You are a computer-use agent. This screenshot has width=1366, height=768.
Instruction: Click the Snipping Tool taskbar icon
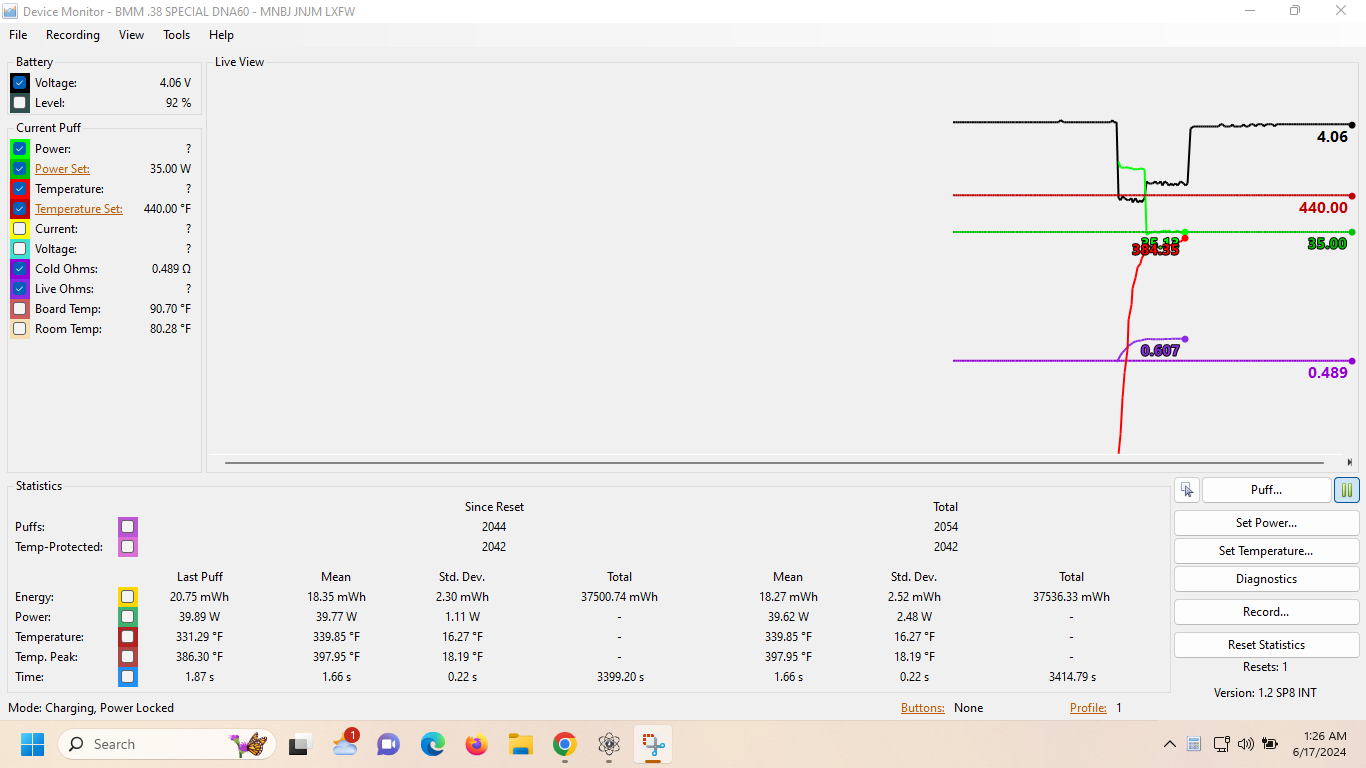(x=653, y=744)
